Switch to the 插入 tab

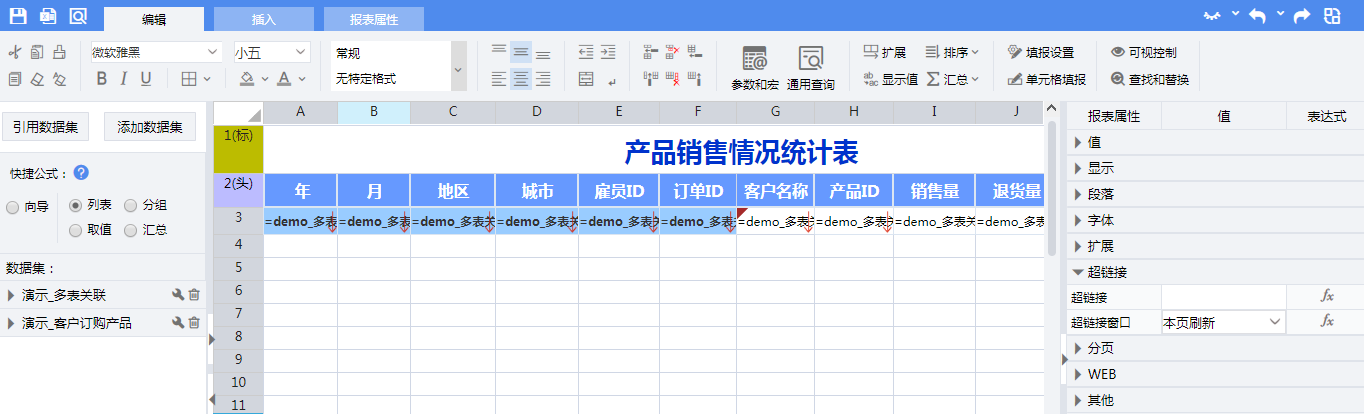point(264,19)
